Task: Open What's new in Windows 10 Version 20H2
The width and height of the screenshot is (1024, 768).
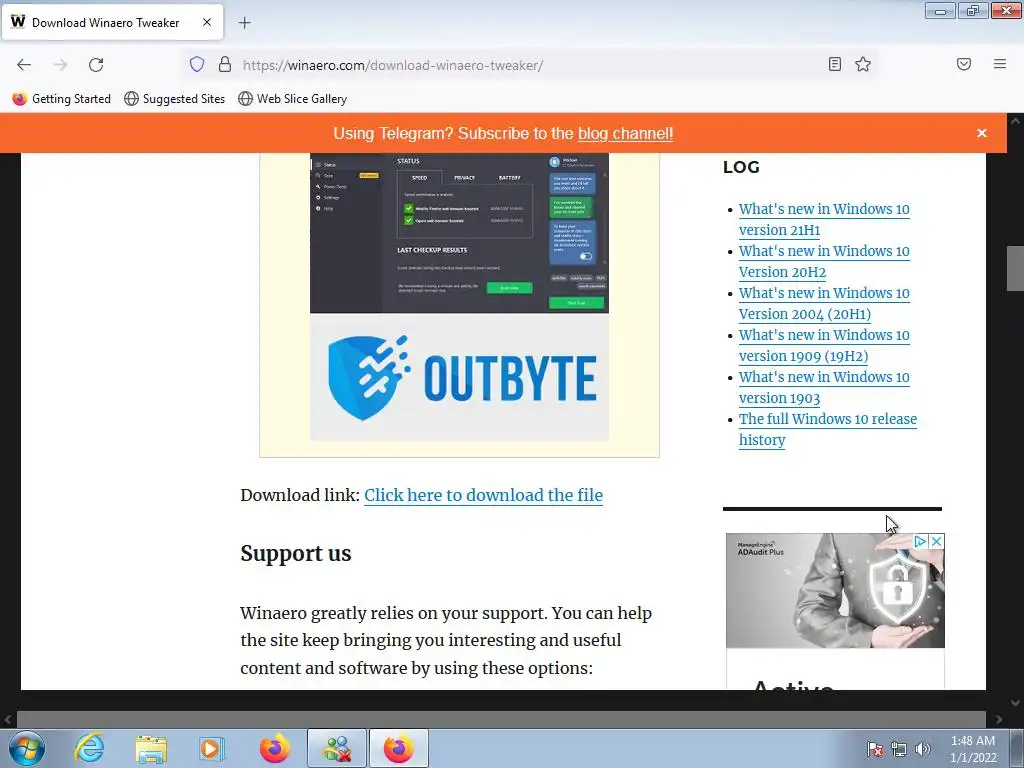Action: (x=824, y=261)
